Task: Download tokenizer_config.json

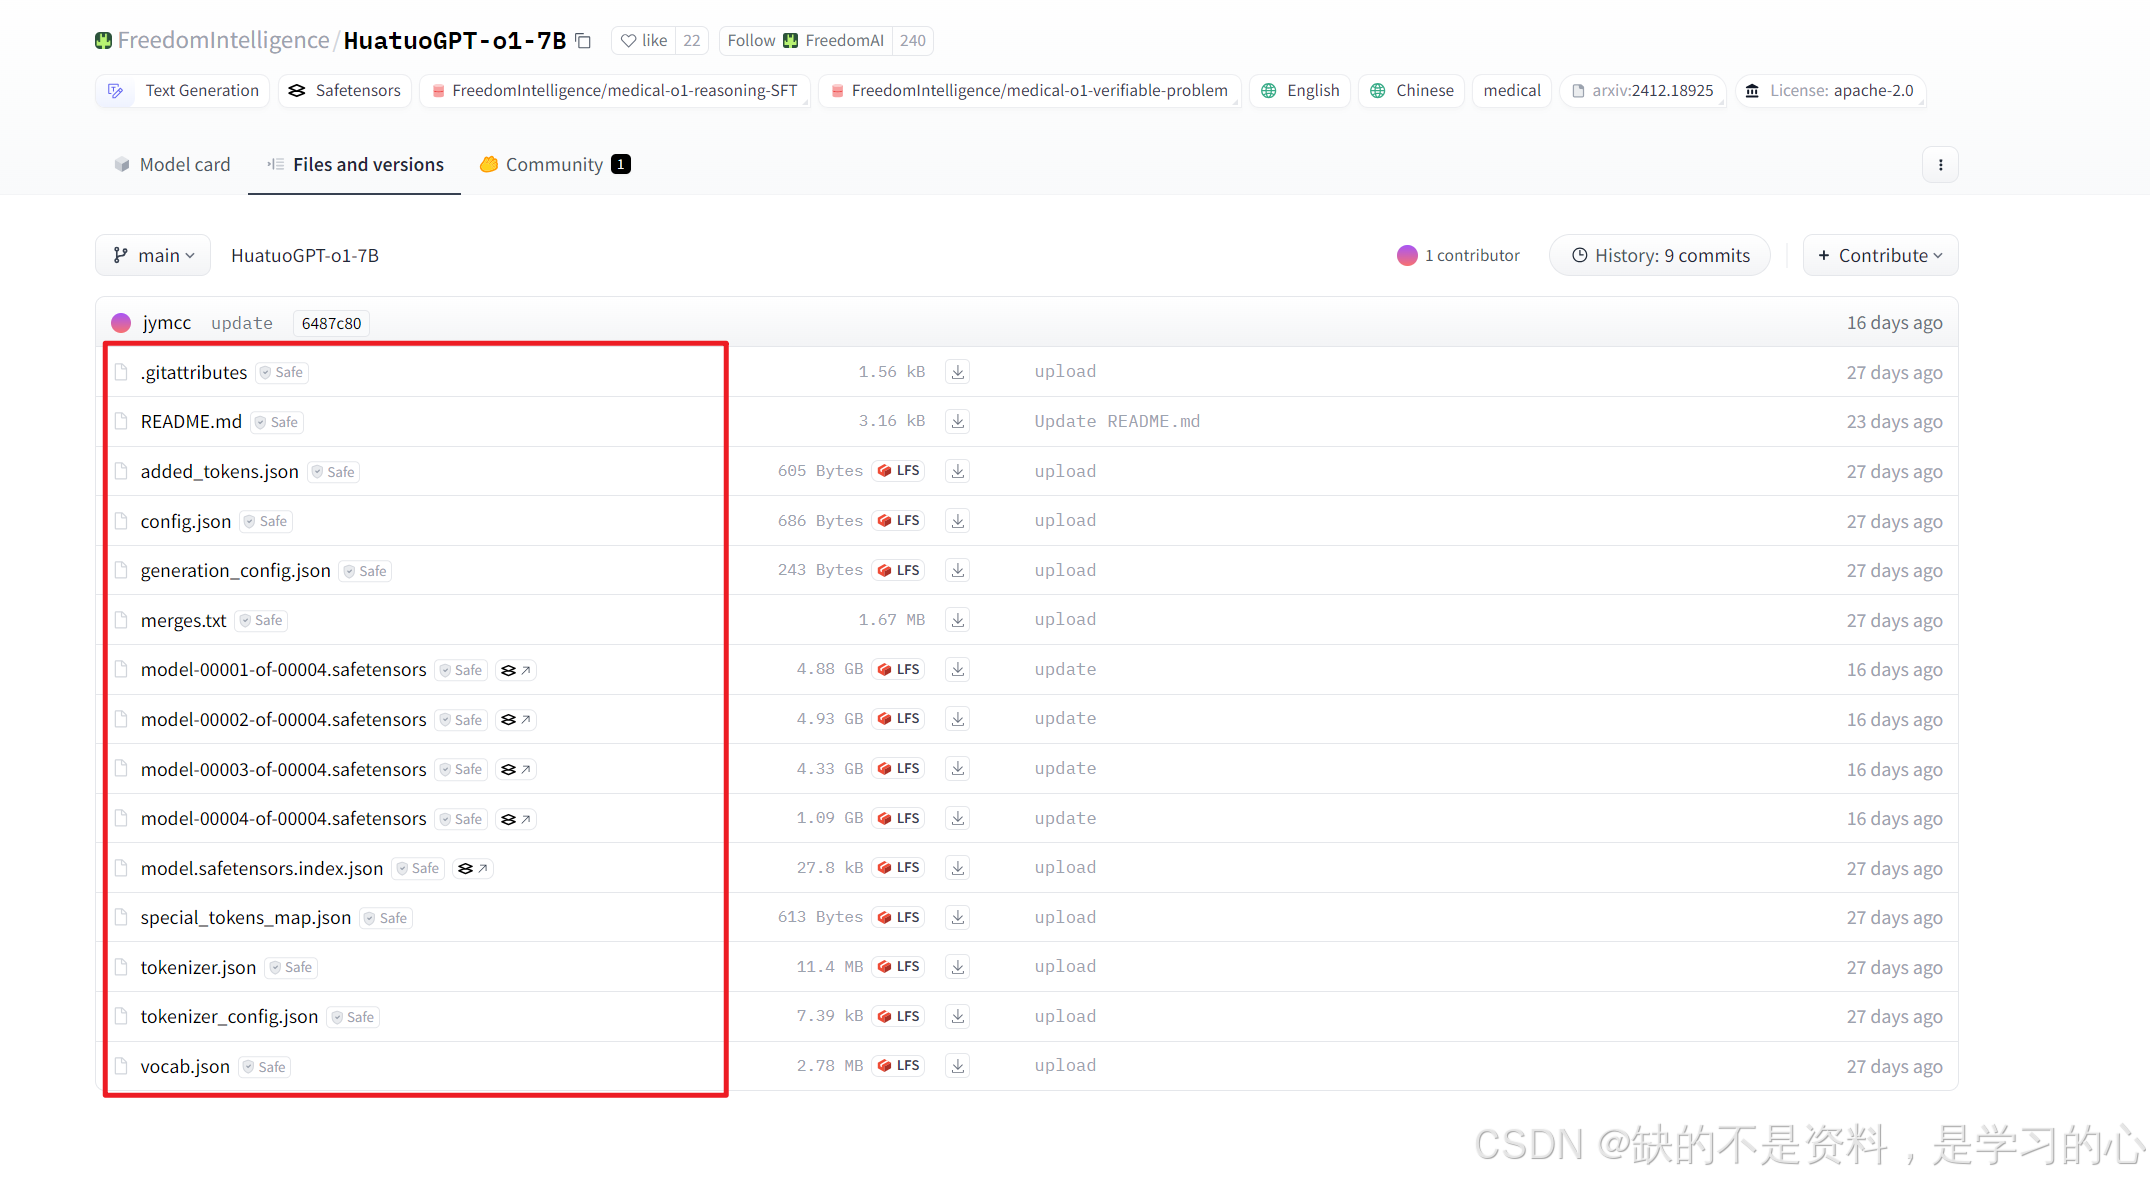Action: tap(958, 1016)
